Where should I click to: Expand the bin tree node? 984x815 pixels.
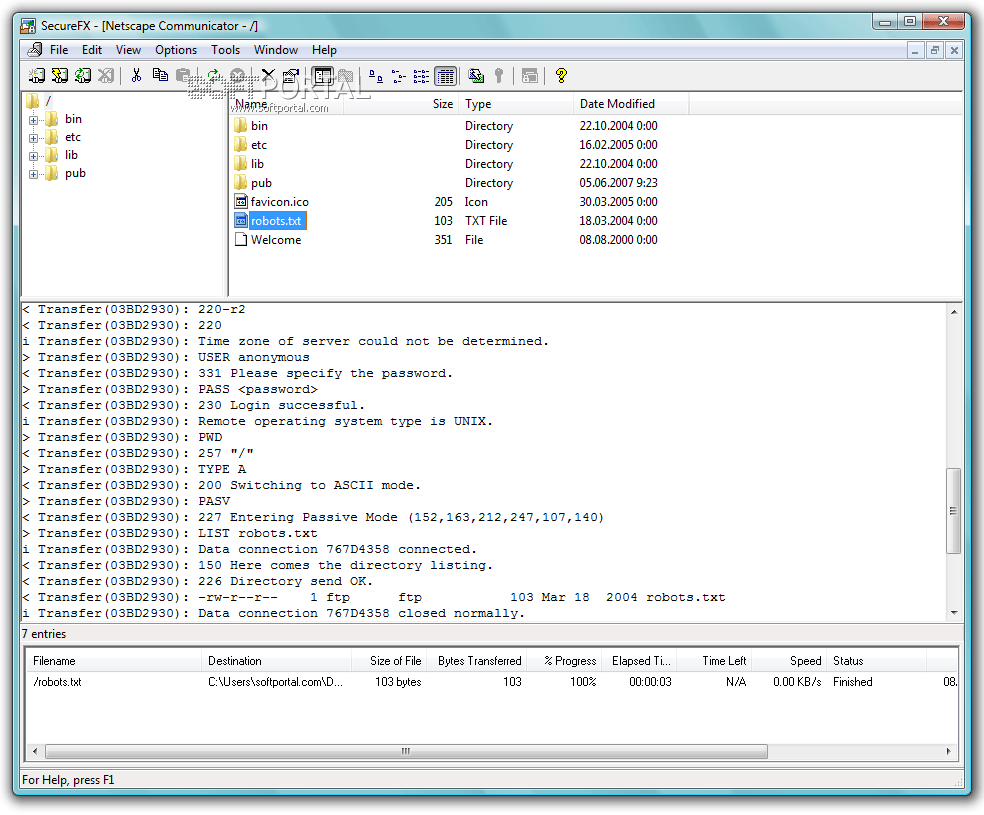33,120
